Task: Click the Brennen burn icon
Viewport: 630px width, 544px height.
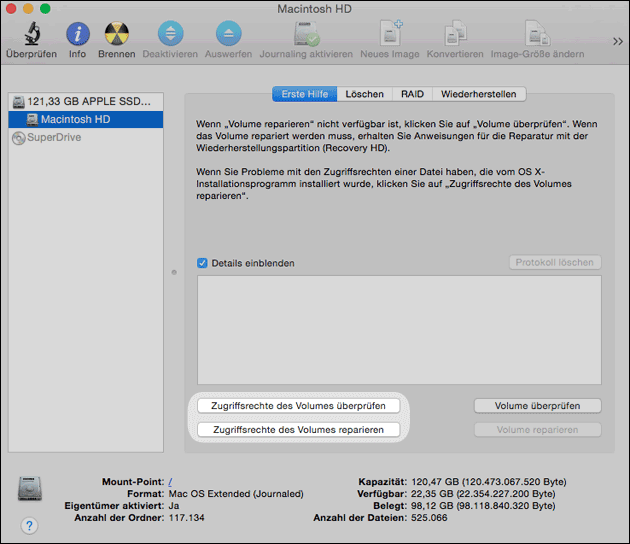Action: (x=117, y=34)
